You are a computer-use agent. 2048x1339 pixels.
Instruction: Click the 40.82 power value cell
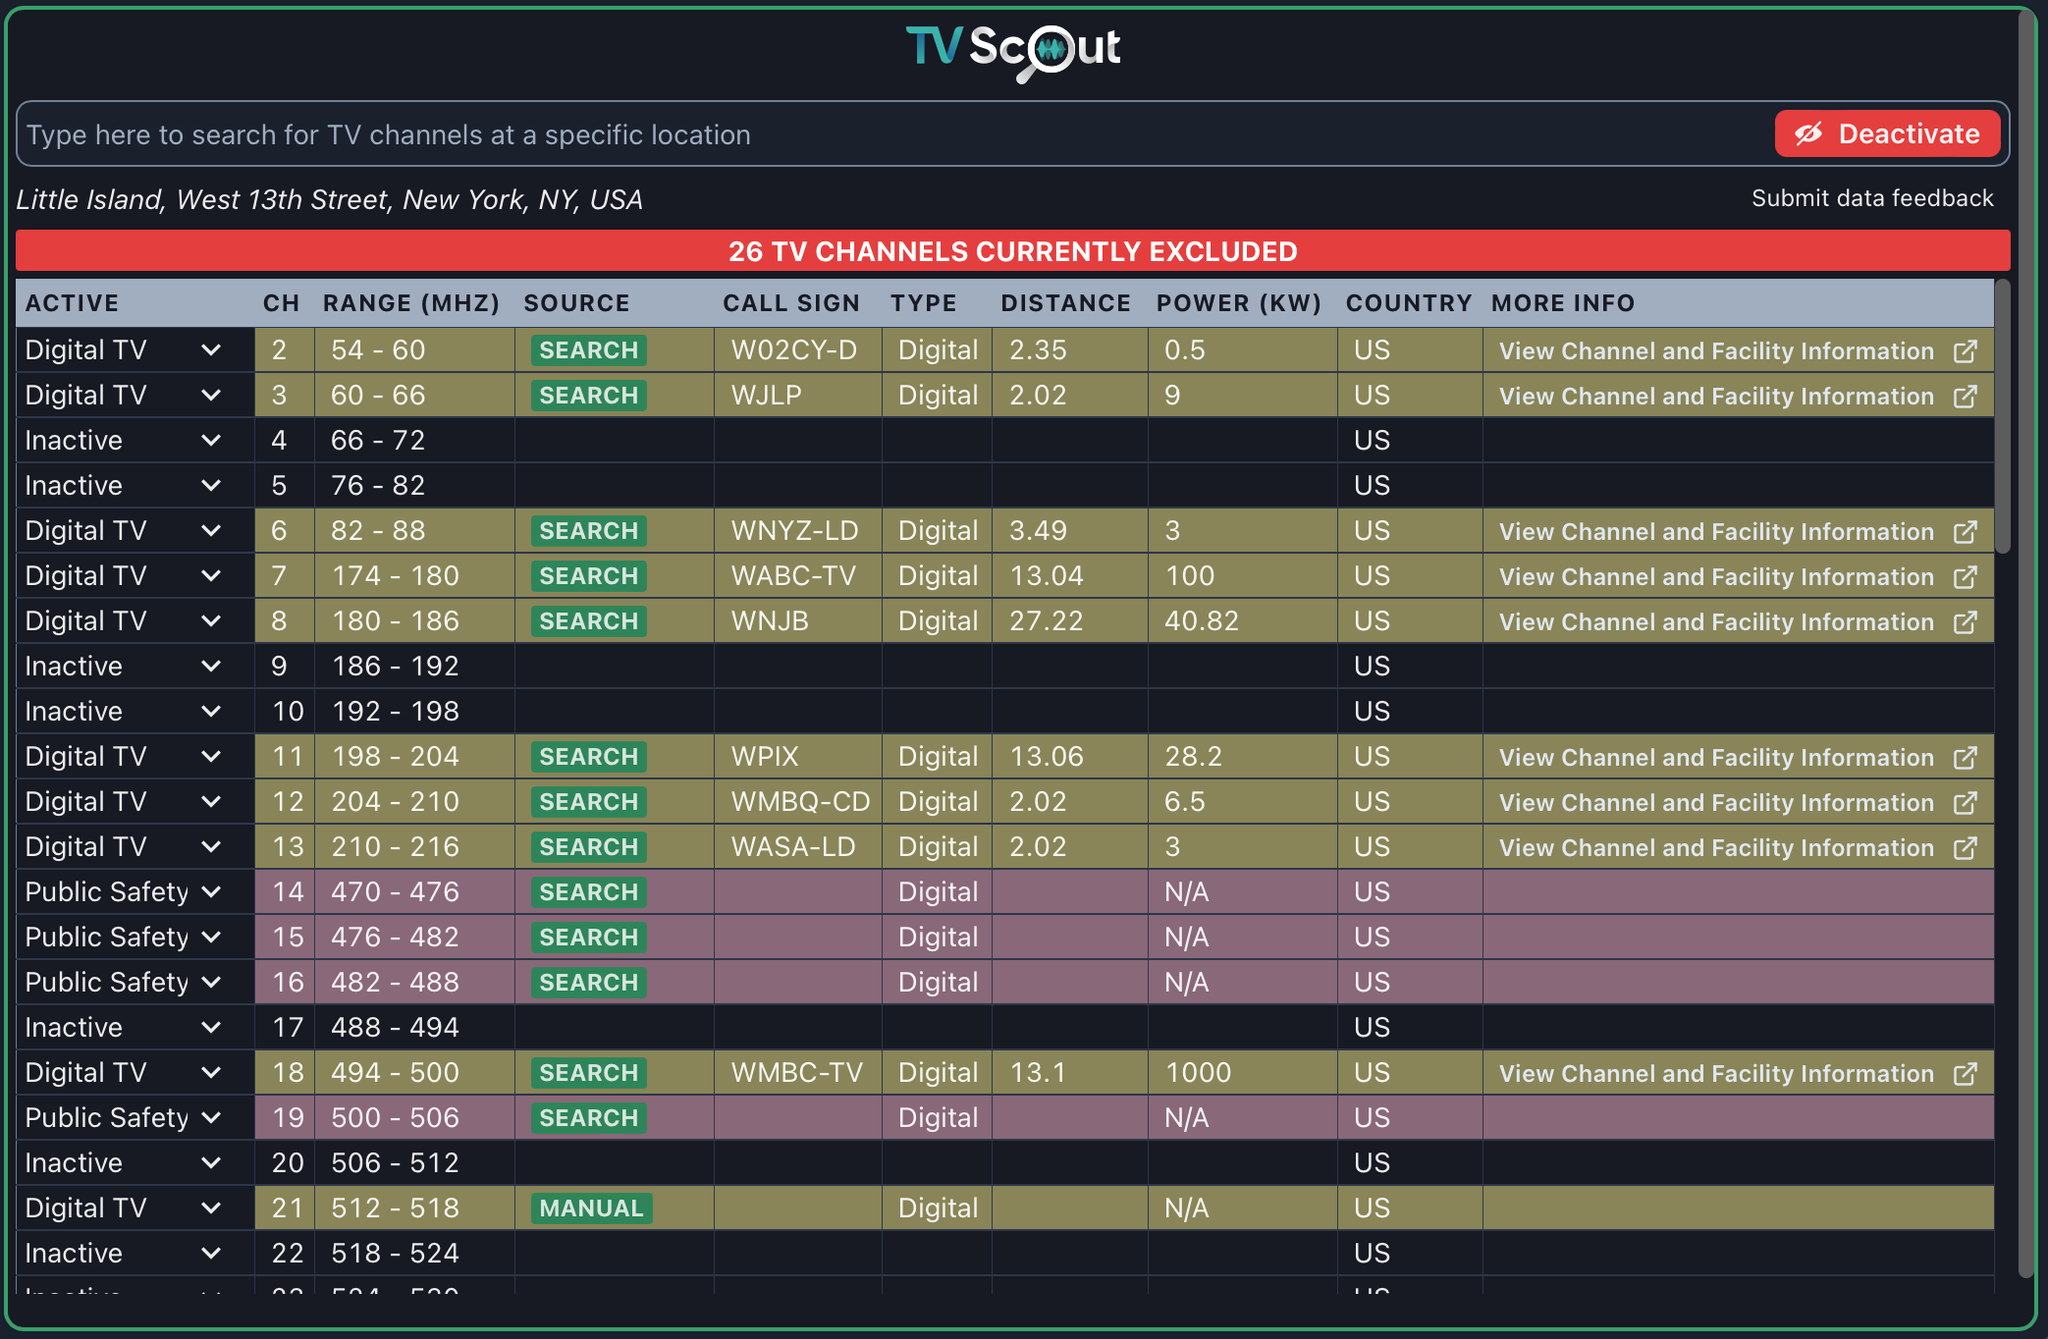pyautogui.click(x=1243, y=621)
